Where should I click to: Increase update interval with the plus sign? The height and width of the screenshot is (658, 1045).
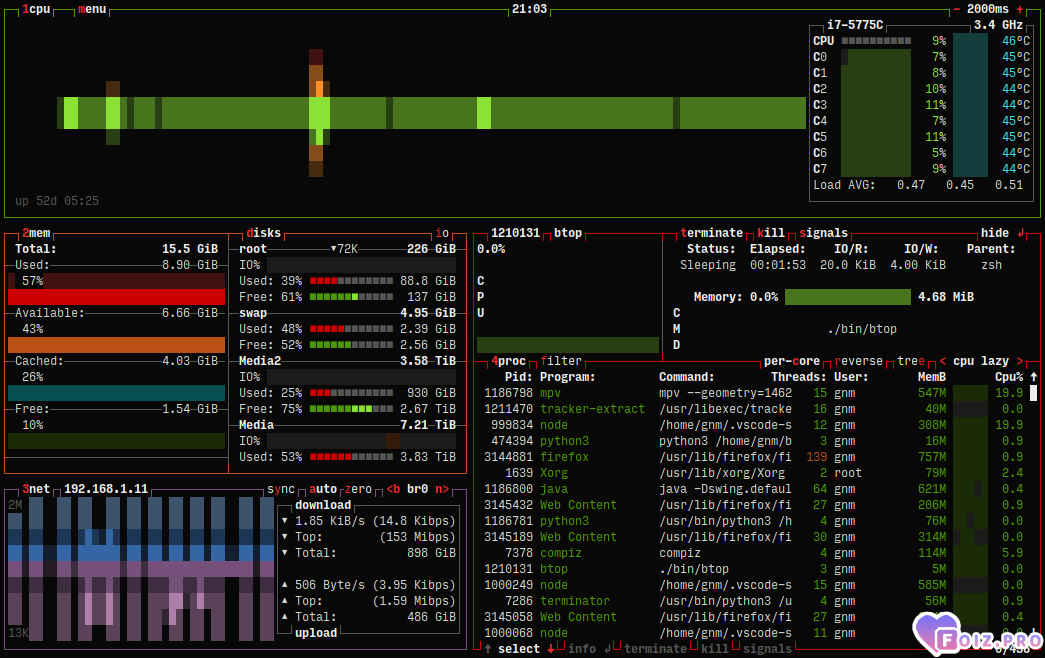(x=1020, y=9)
